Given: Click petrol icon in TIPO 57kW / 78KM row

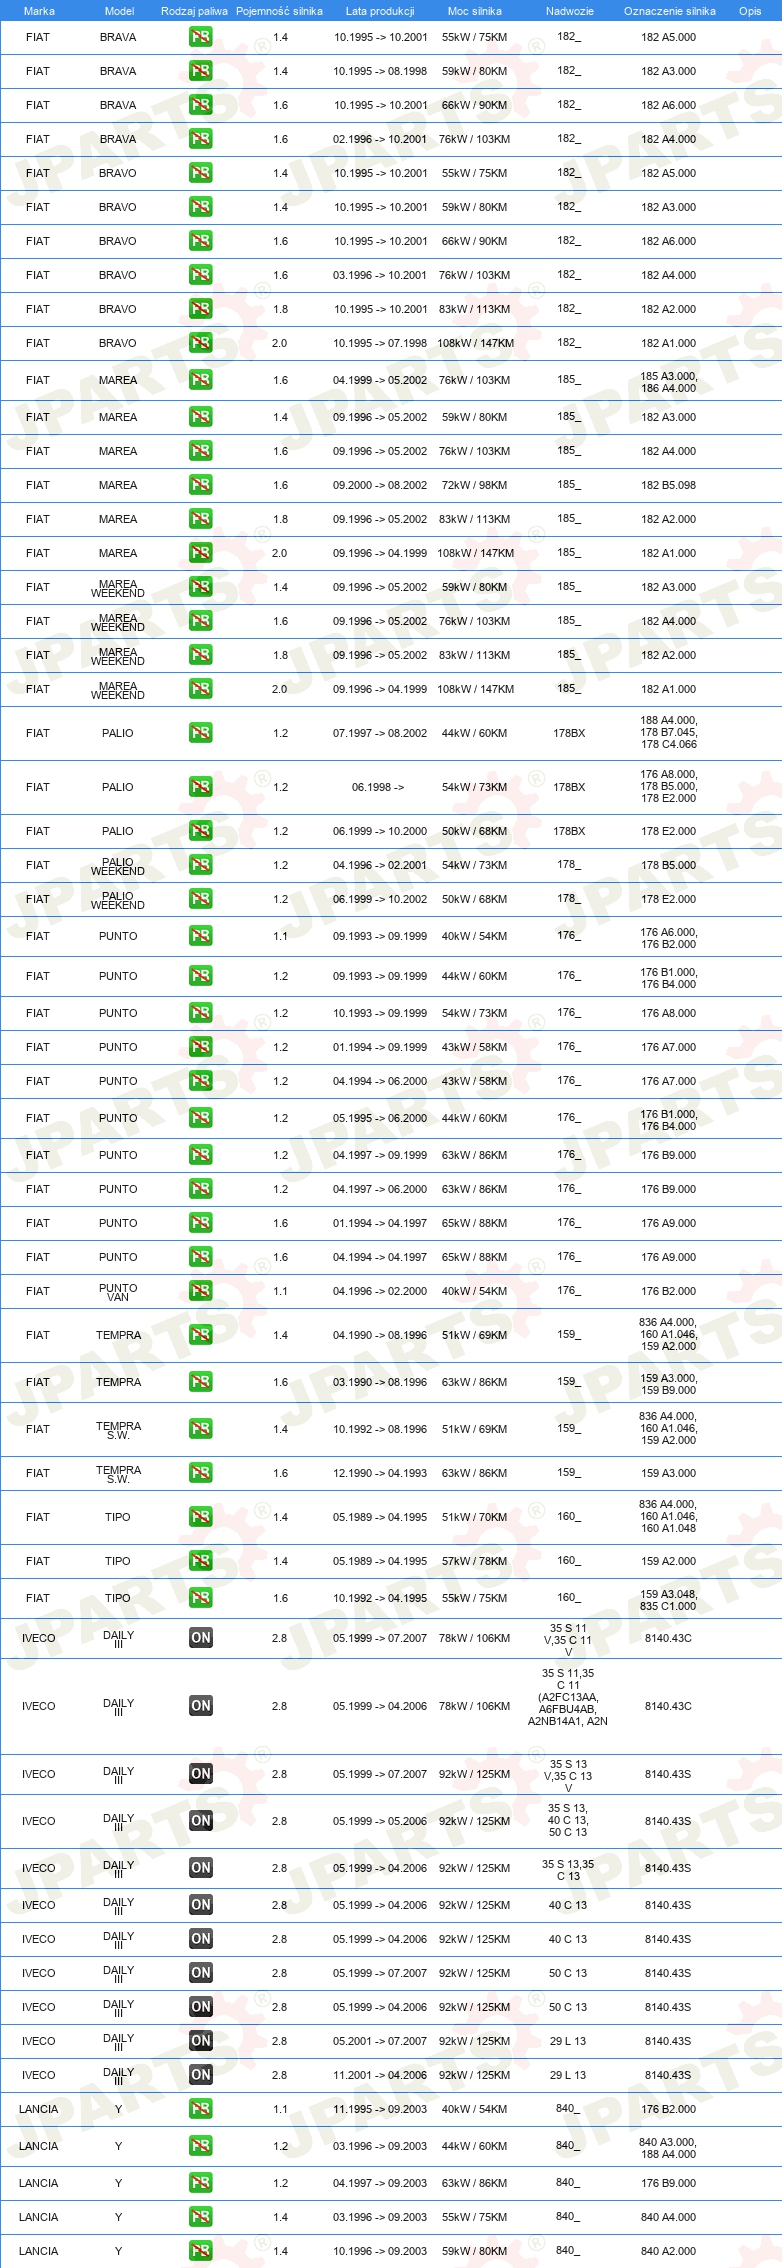Looking at the screenshot, I should (200, 1561).
